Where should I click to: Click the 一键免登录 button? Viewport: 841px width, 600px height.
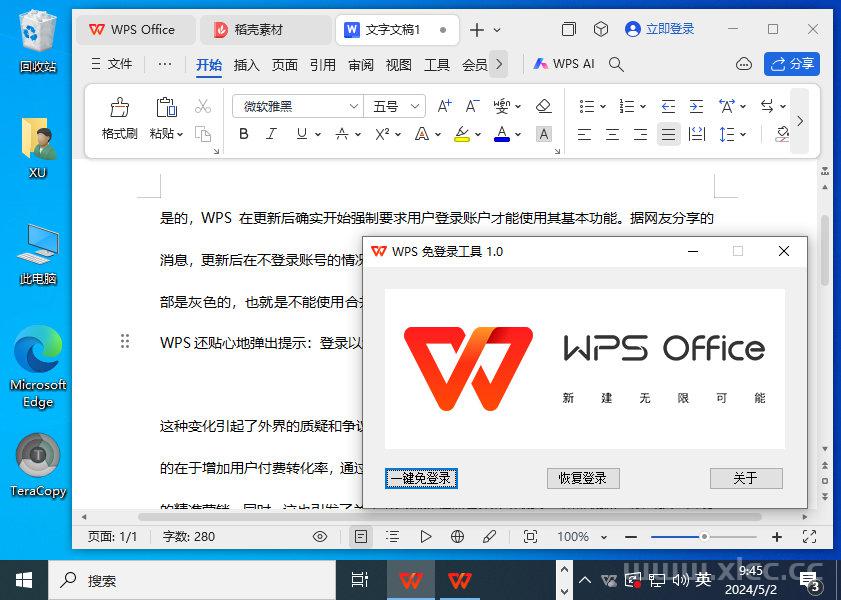pos(421,479)
